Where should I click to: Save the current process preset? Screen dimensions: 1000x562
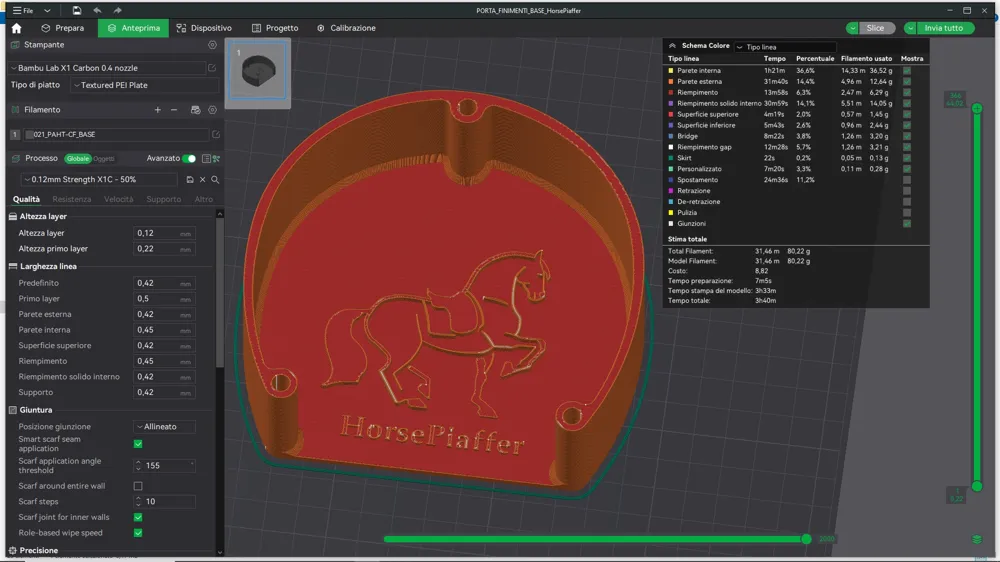[189, 180]
